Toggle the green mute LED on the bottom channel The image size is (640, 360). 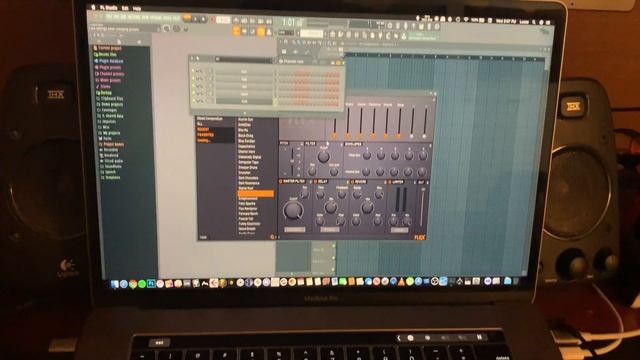pyautogui.click(x=193, y=100)
